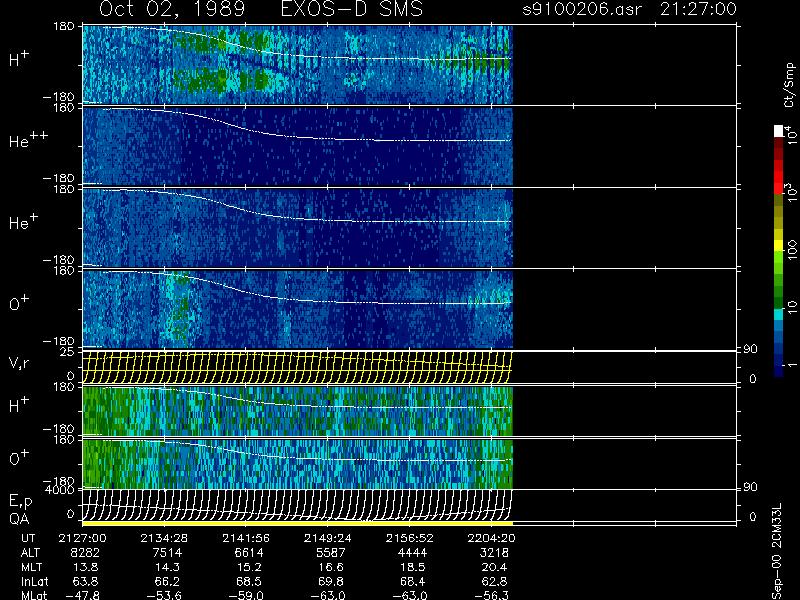
Task: Click the yellow V,r line plot
Action: (297, 367)
